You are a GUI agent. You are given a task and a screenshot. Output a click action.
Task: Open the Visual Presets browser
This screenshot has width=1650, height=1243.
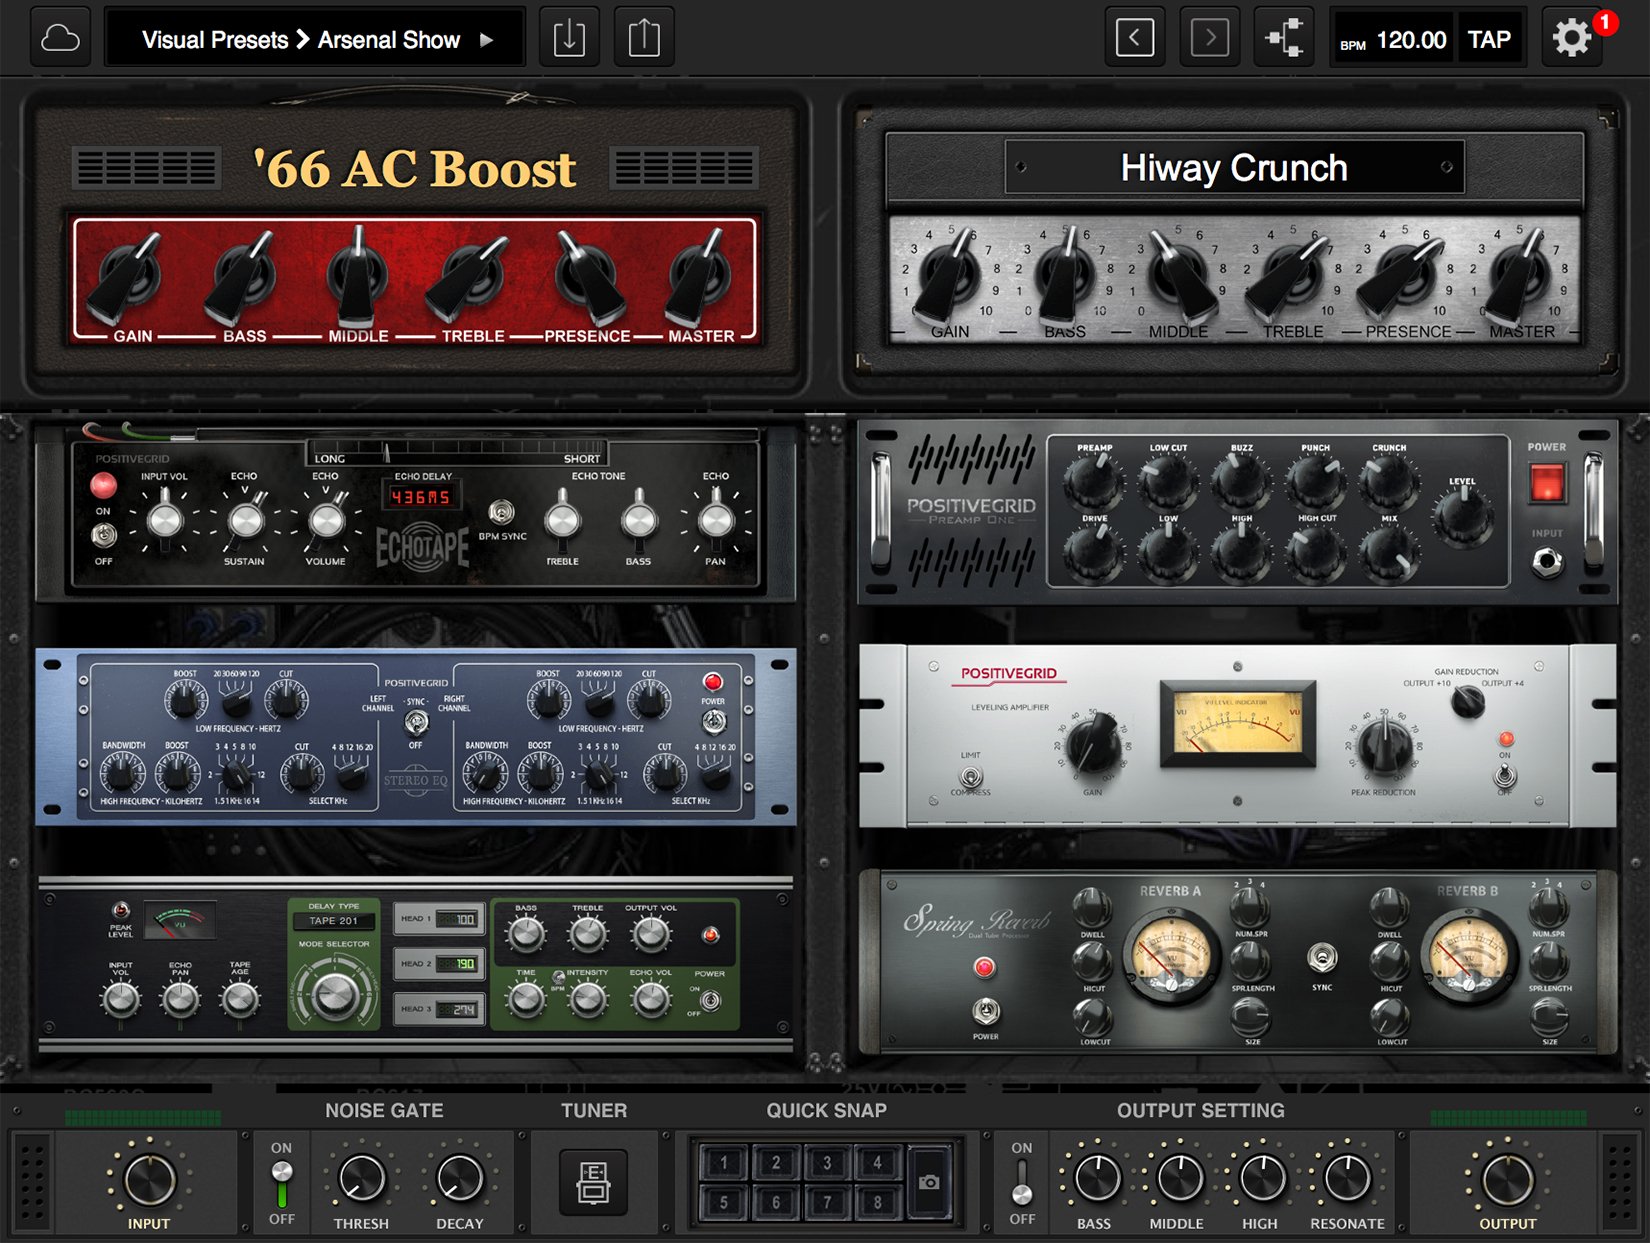213,40
